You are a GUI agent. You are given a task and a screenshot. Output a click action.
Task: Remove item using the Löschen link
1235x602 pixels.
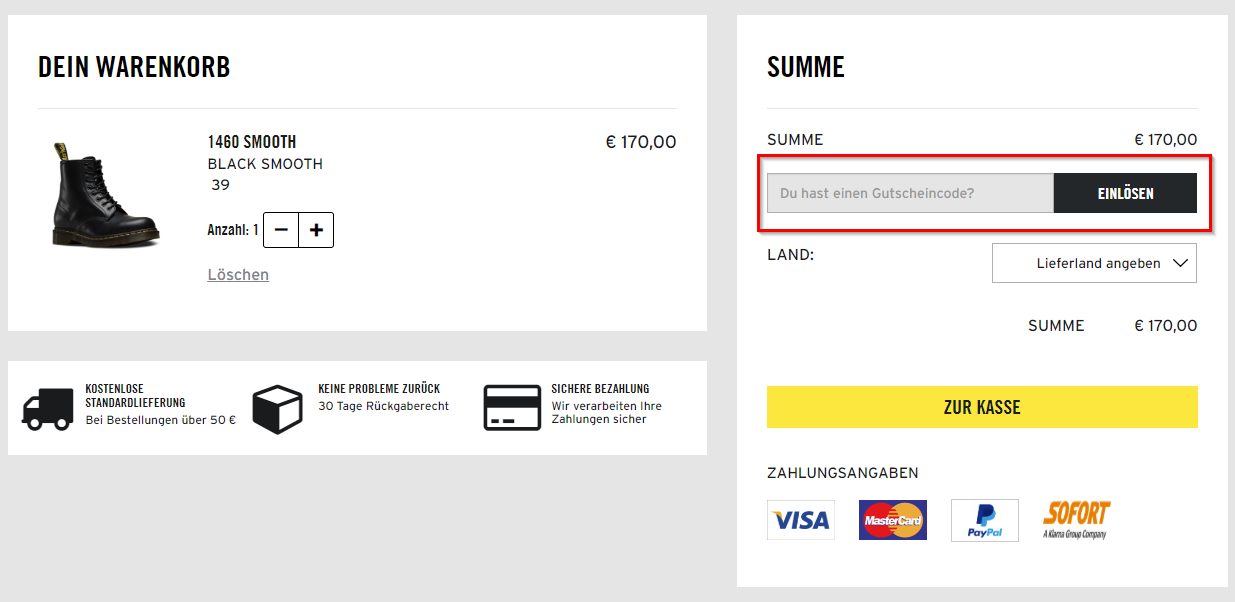tap(238, 274)
